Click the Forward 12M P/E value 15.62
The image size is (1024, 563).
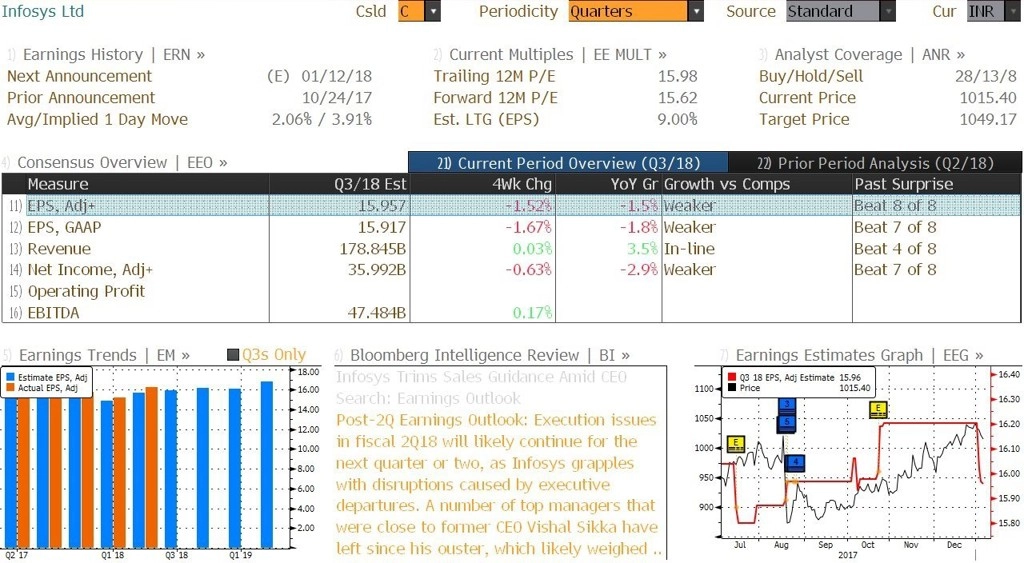click(678, 98)
